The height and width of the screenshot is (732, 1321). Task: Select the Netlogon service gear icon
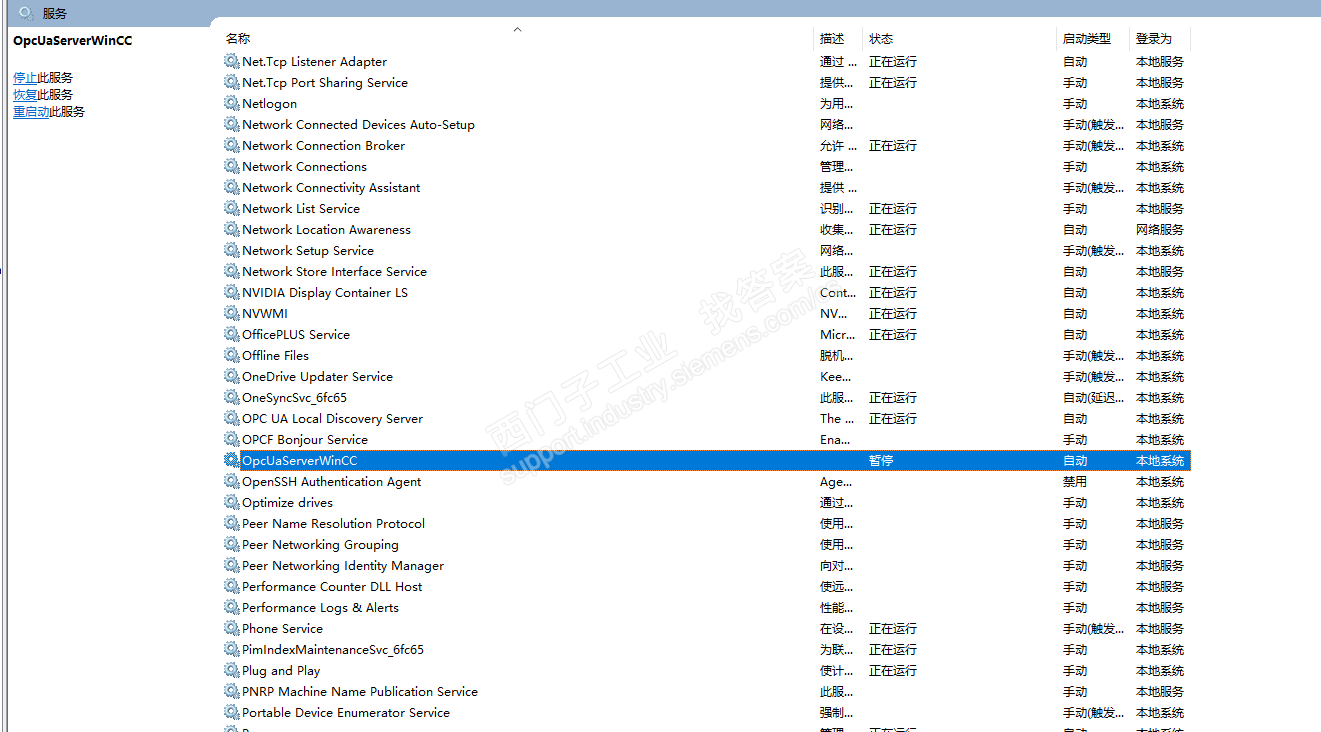click(232, 103)
